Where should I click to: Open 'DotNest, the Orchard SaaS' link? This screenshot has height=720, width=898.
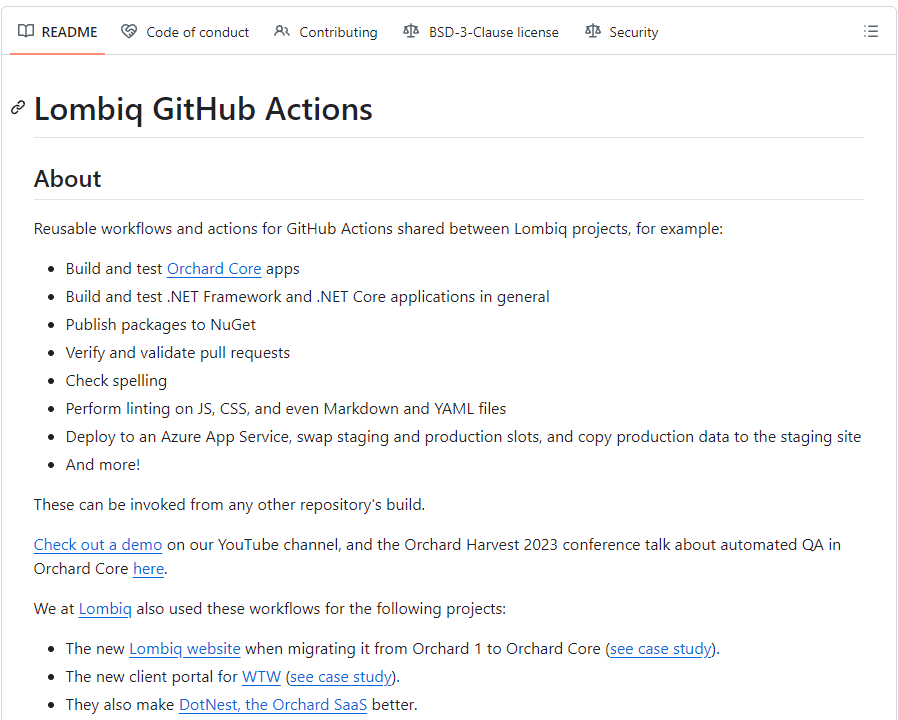[x=273, y=705]
